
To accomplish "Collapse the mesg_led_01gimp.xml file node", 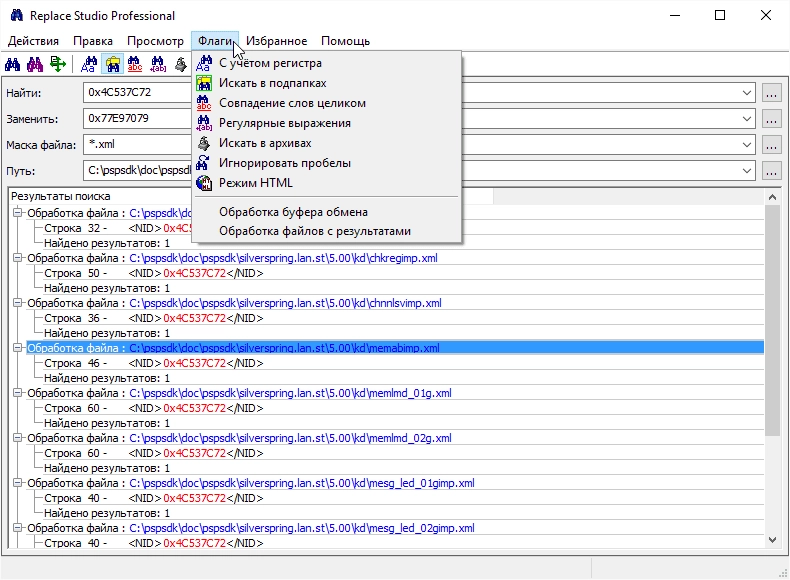I will 18,483.
